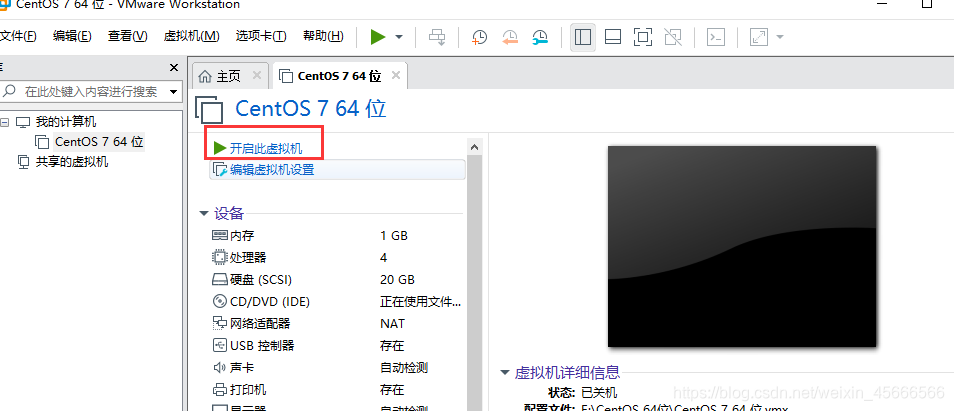The image size is (954, 411).
Task: Open stretch display dropdown arrow
Action: (x=779, y=37)
